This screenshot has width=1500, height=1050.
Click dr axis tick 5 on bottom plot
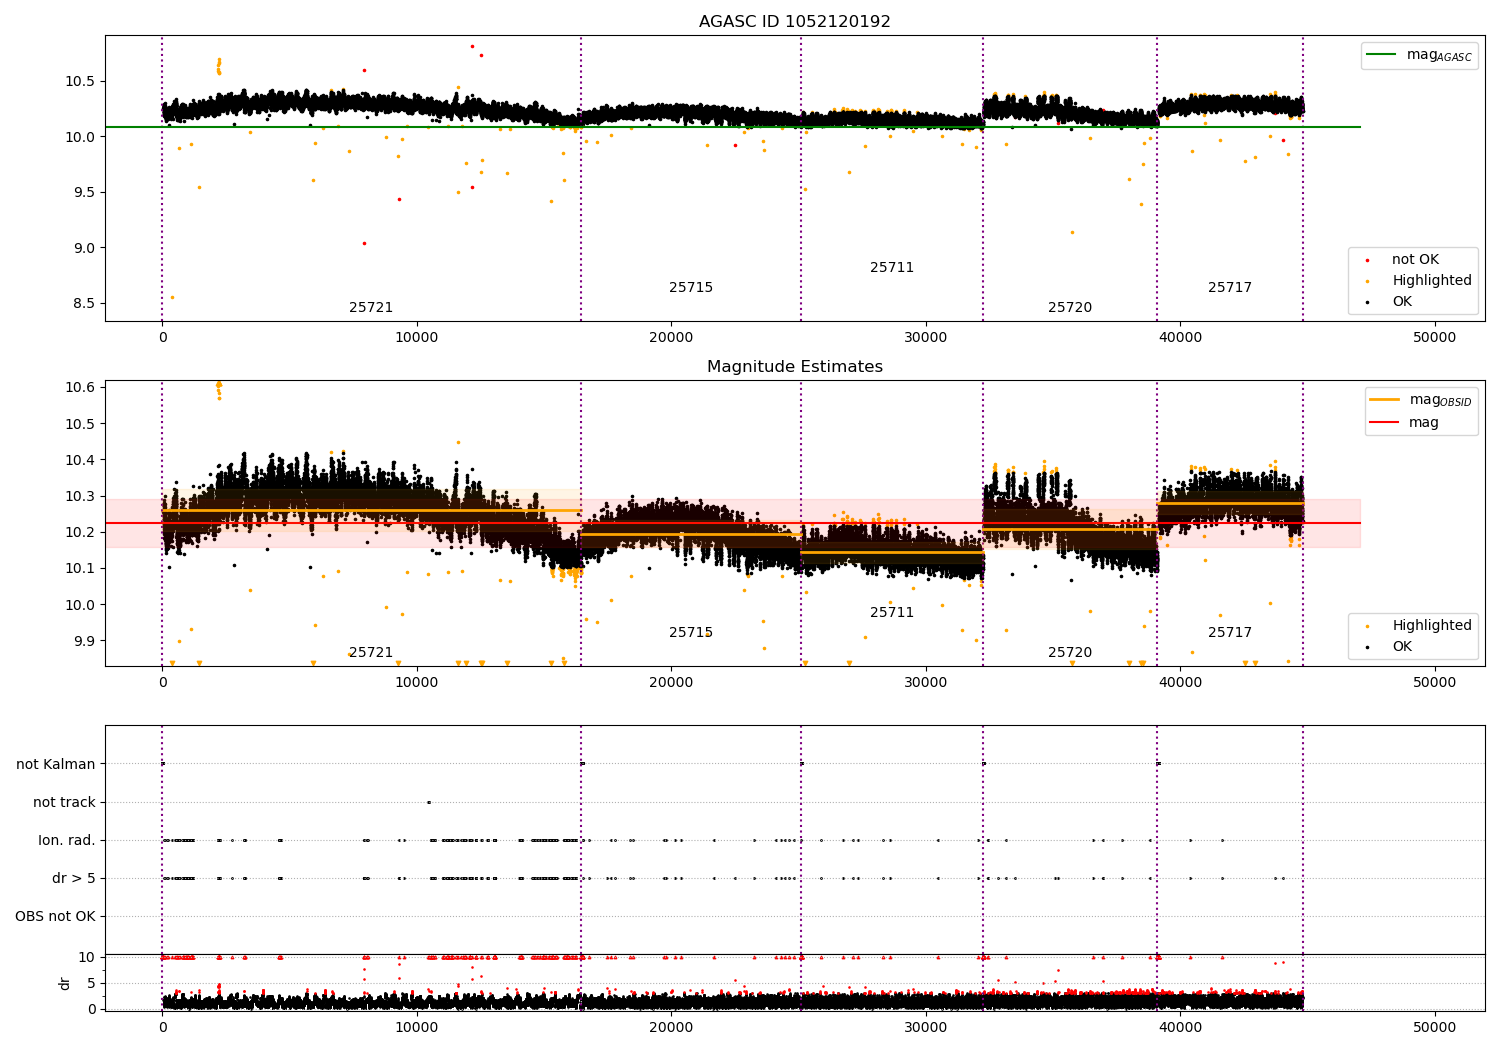click(91, 984)
